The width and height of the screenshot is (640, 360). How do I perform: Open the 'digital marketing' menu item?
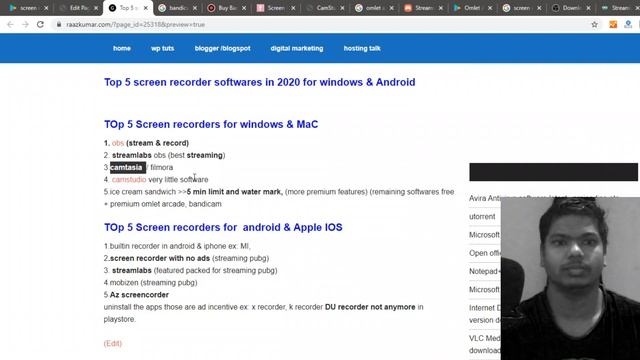pos(297,48)
